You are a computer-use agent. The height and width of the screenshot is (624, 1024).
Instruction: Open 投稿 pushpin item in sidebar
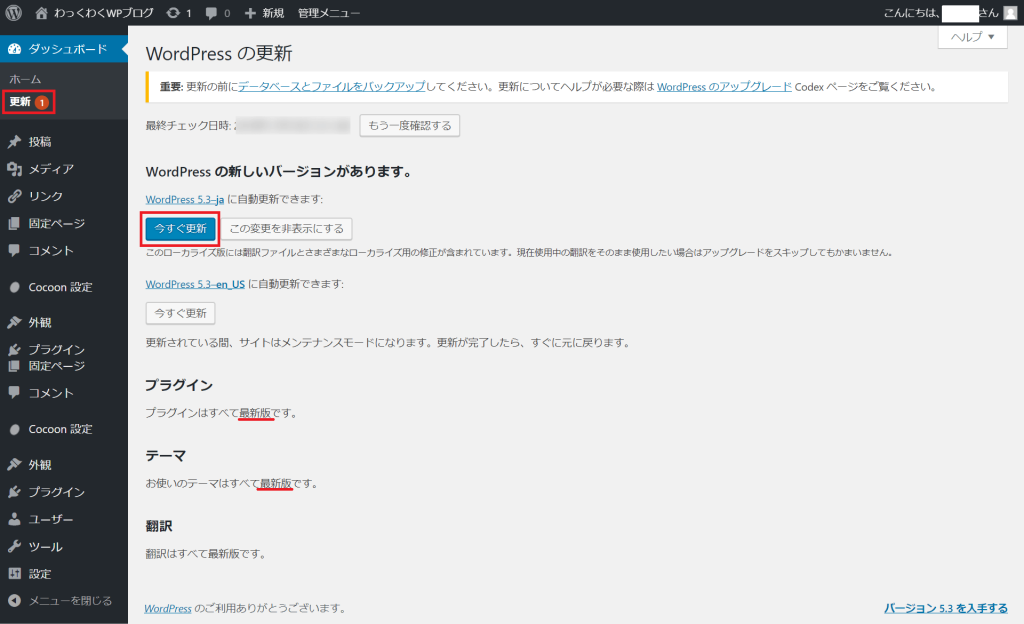coord(40,142)
